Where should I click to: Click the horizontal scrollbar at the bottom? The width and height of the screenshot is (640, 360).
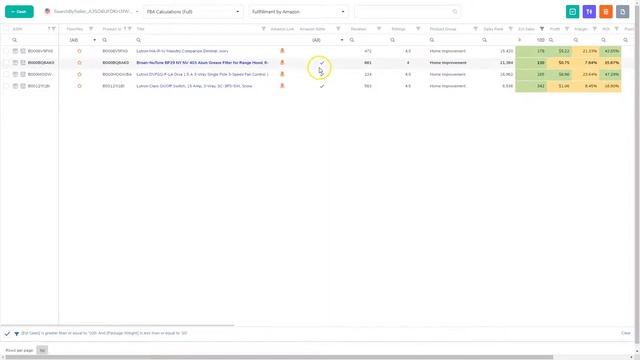click(x=279, y=357)
